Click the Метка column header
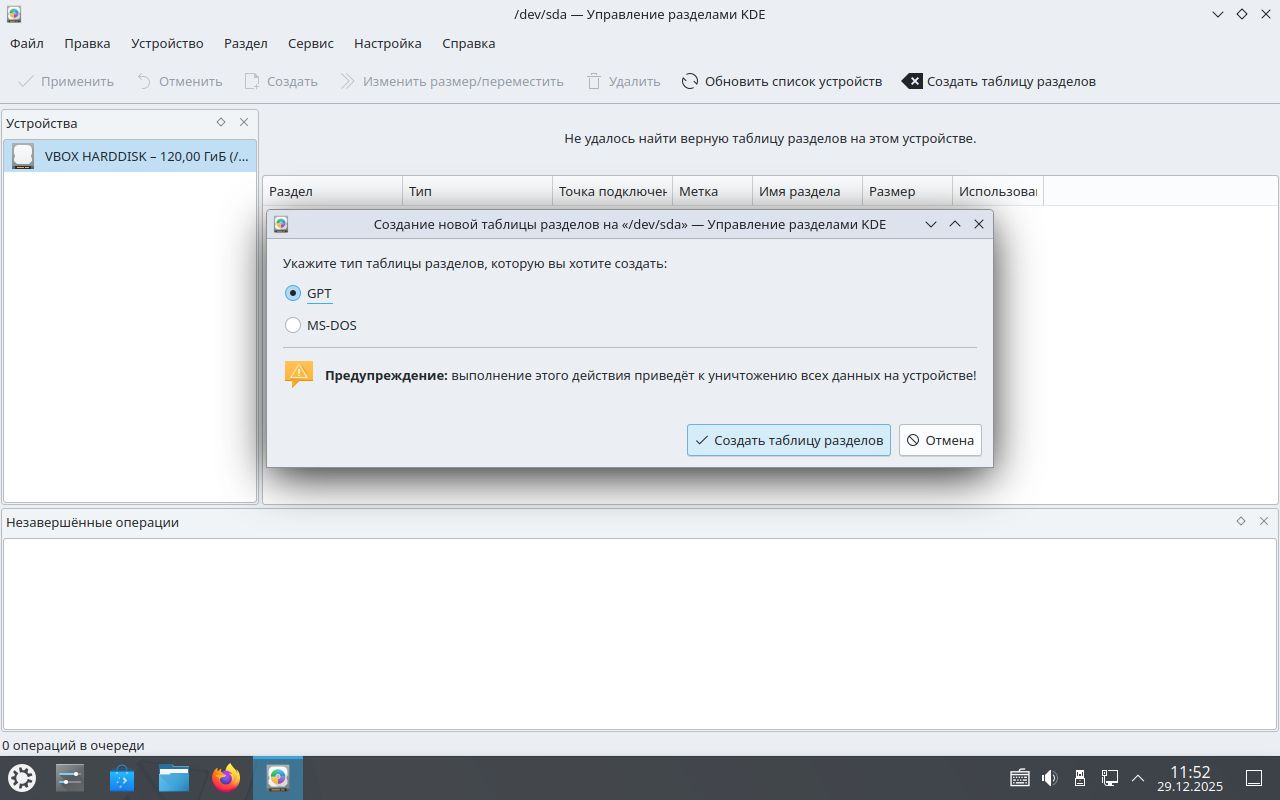The width and height of the screenshot is (1280, 800). (712, 191)
